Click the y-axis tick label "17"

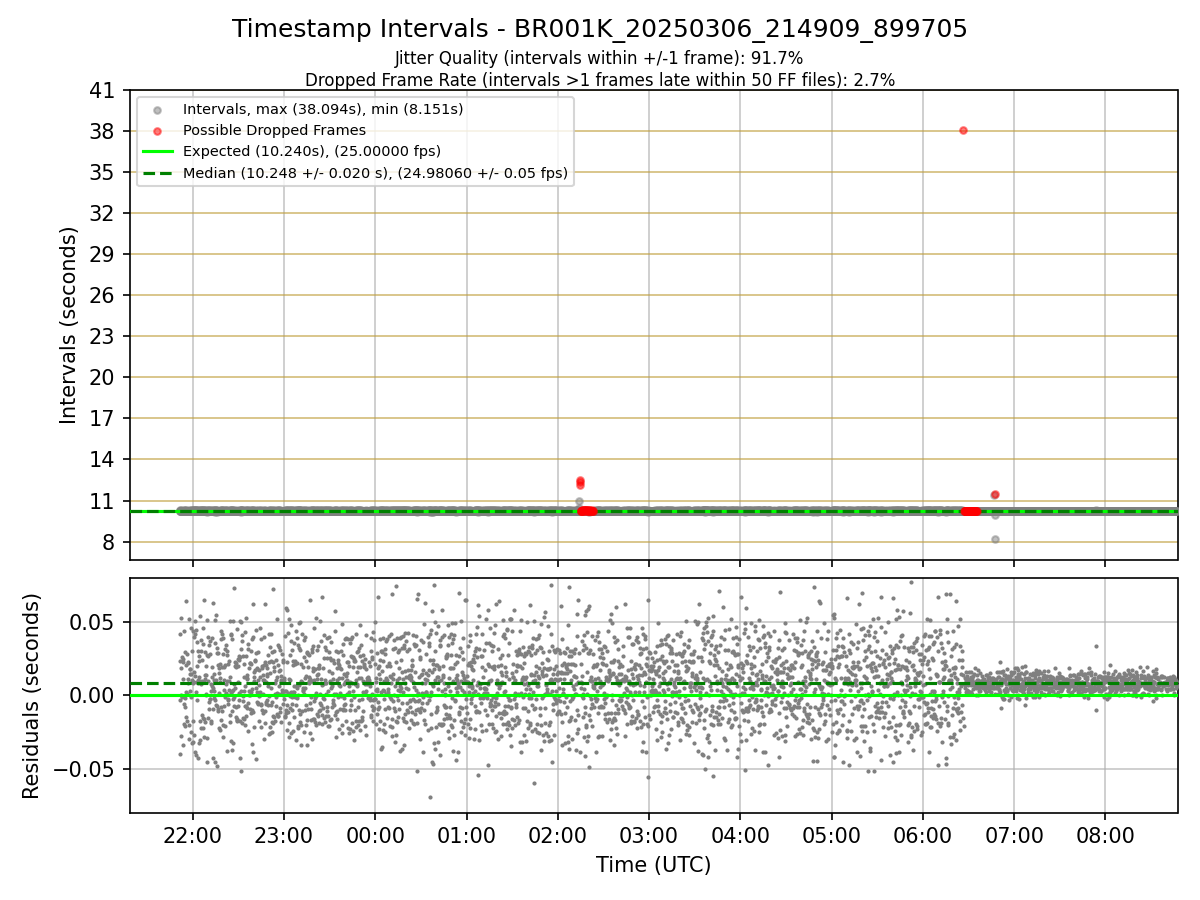103,418
